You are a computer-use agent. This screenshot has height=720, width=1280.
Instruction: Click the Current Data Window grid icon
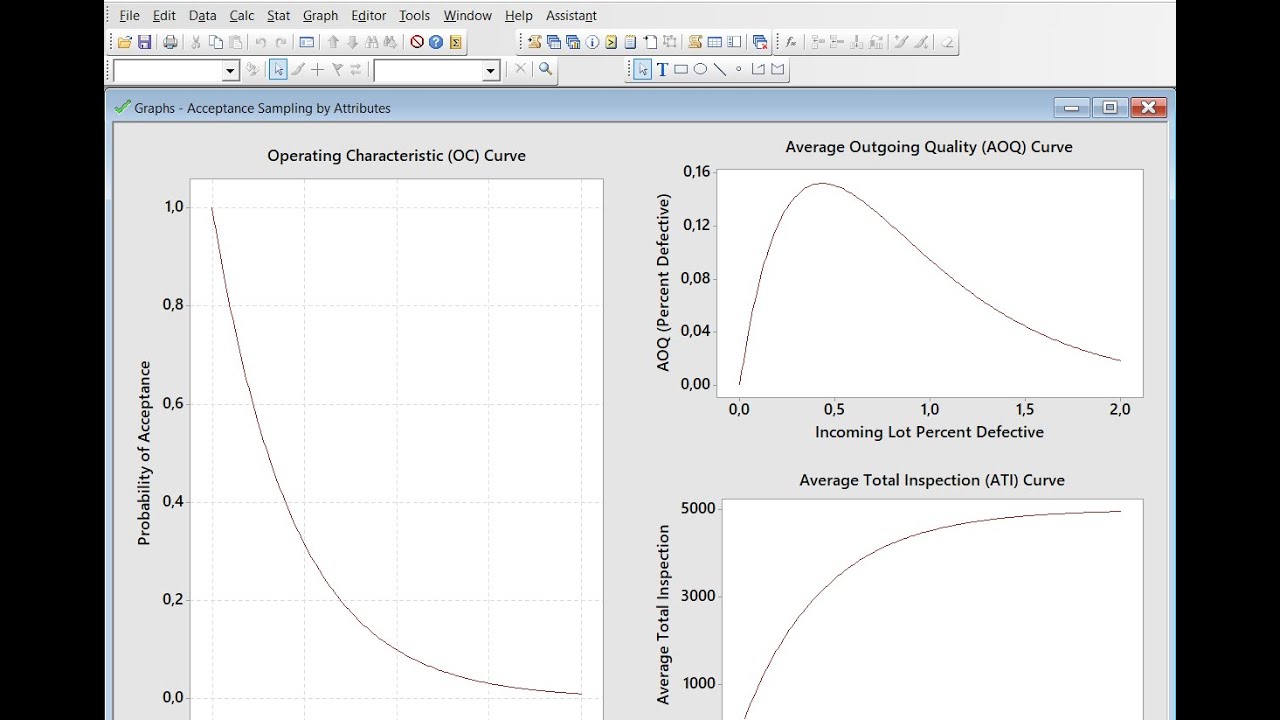[x=715, y=42]
